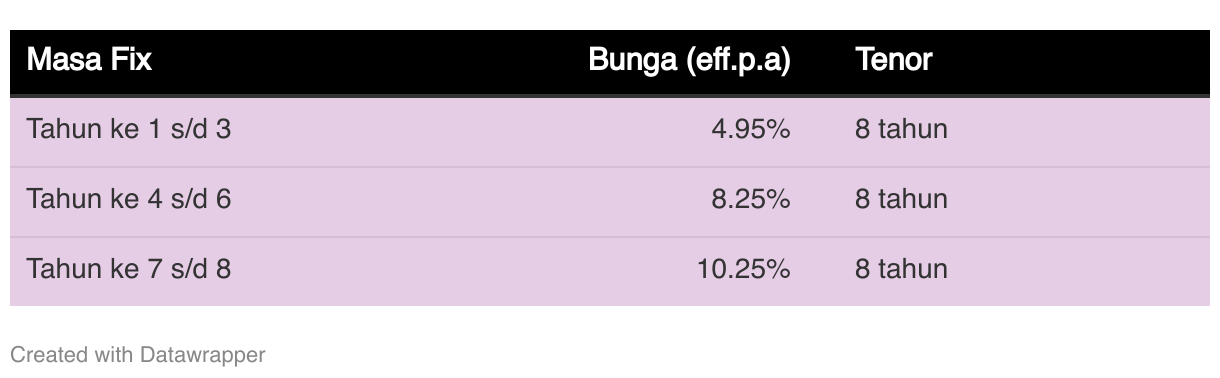Click the Bunga (eff.p.a) column header
1220x378 pixels.
point(689,60)
